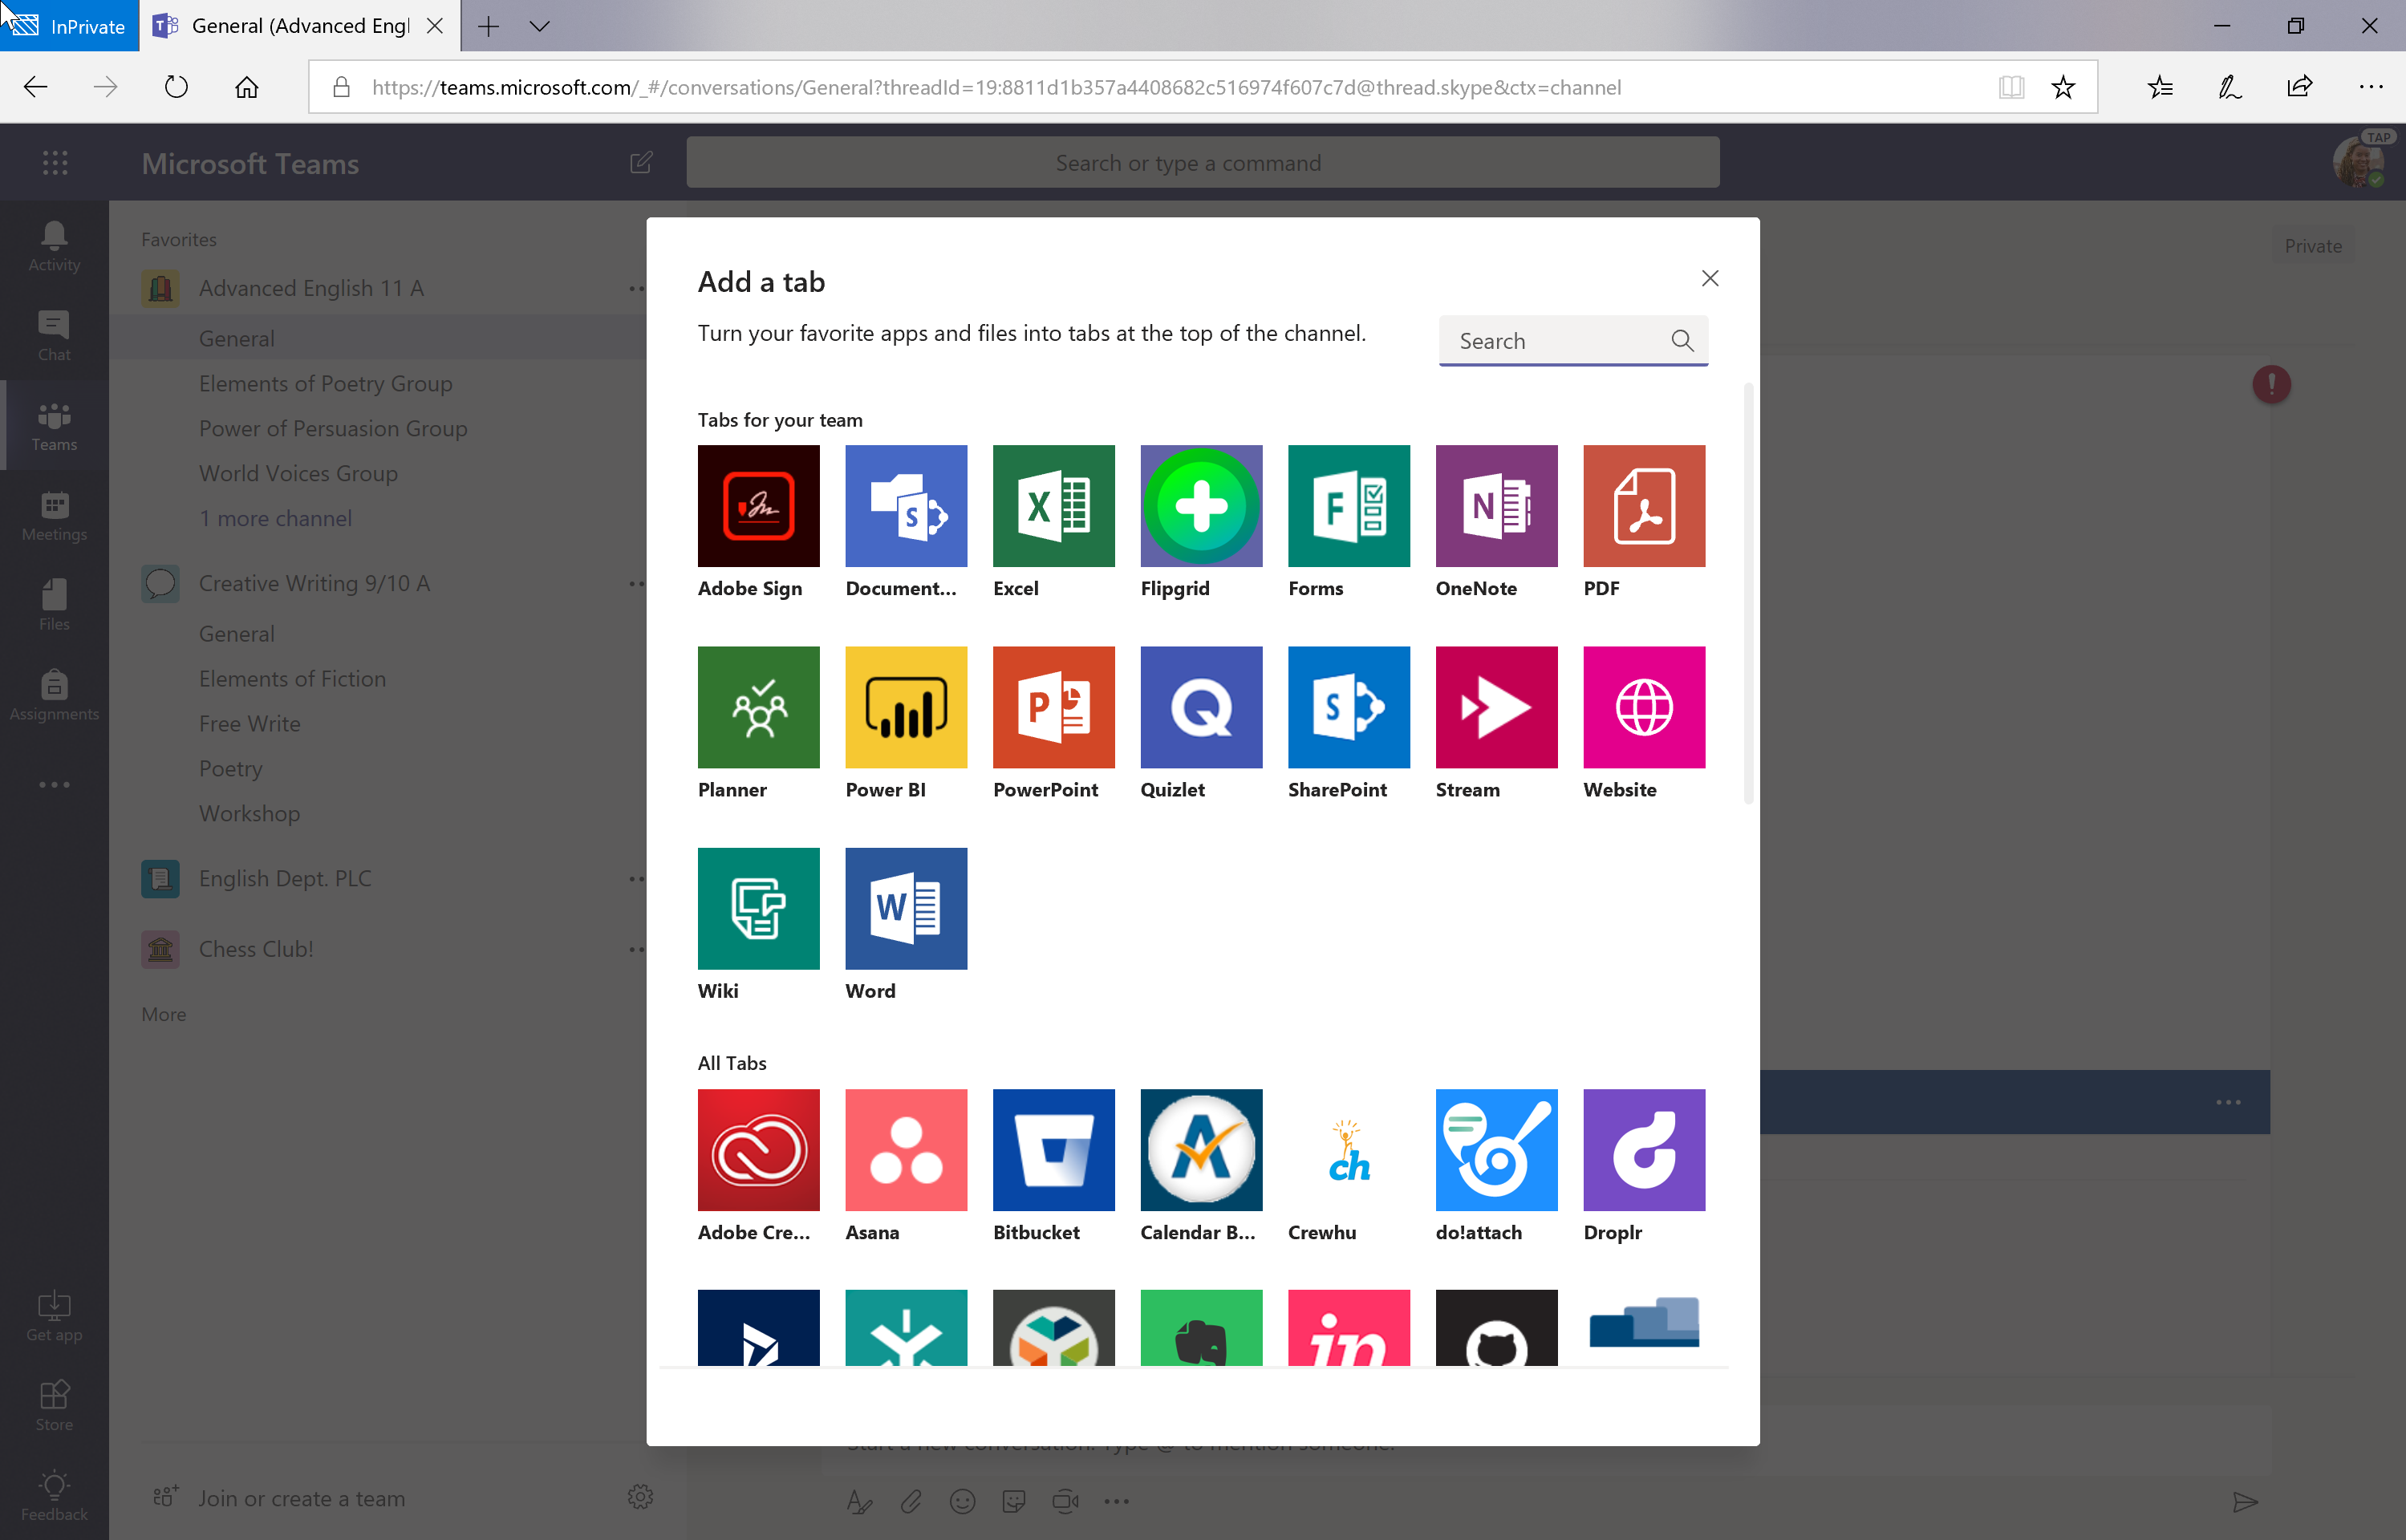Open more options for Chess Club!
This screenshot has height=1540, width=2406.
pos(636,949)
